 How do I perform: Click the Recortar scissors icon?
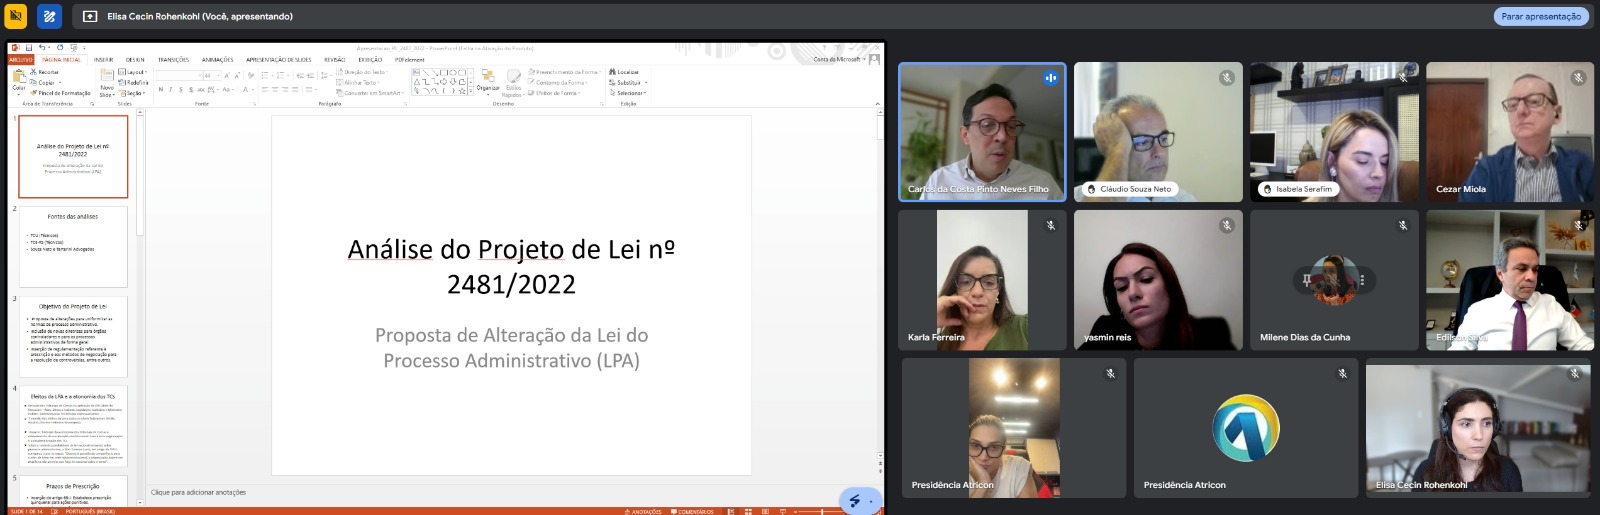(x=33, y=72)
